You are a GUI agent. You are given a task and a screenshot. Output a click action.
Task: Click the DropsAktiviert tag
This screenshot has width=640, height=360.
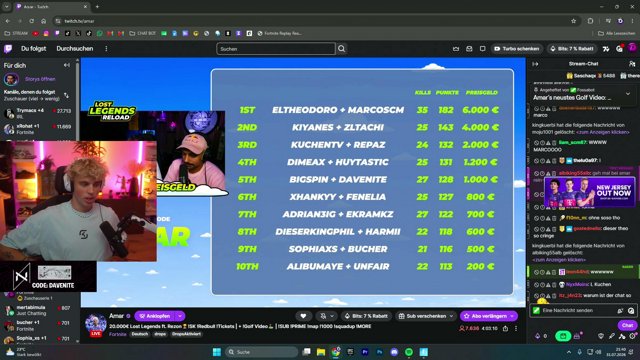point(186,334)
